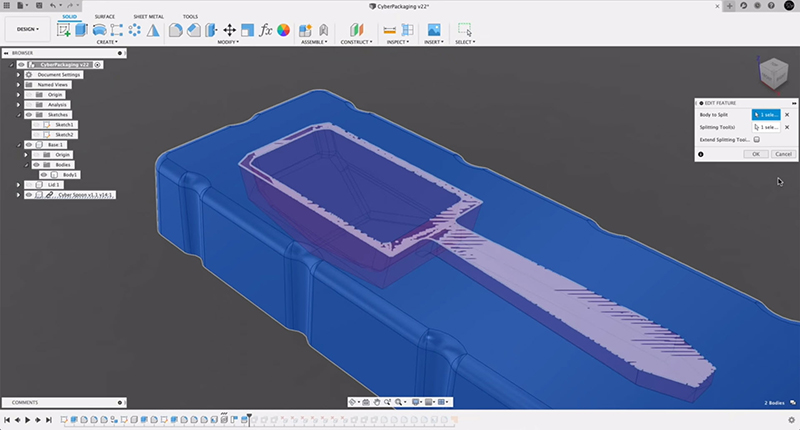Viewport: 800px width, 430px height.
Task: Click the ViewCube in the viewport
Action: 772,73
